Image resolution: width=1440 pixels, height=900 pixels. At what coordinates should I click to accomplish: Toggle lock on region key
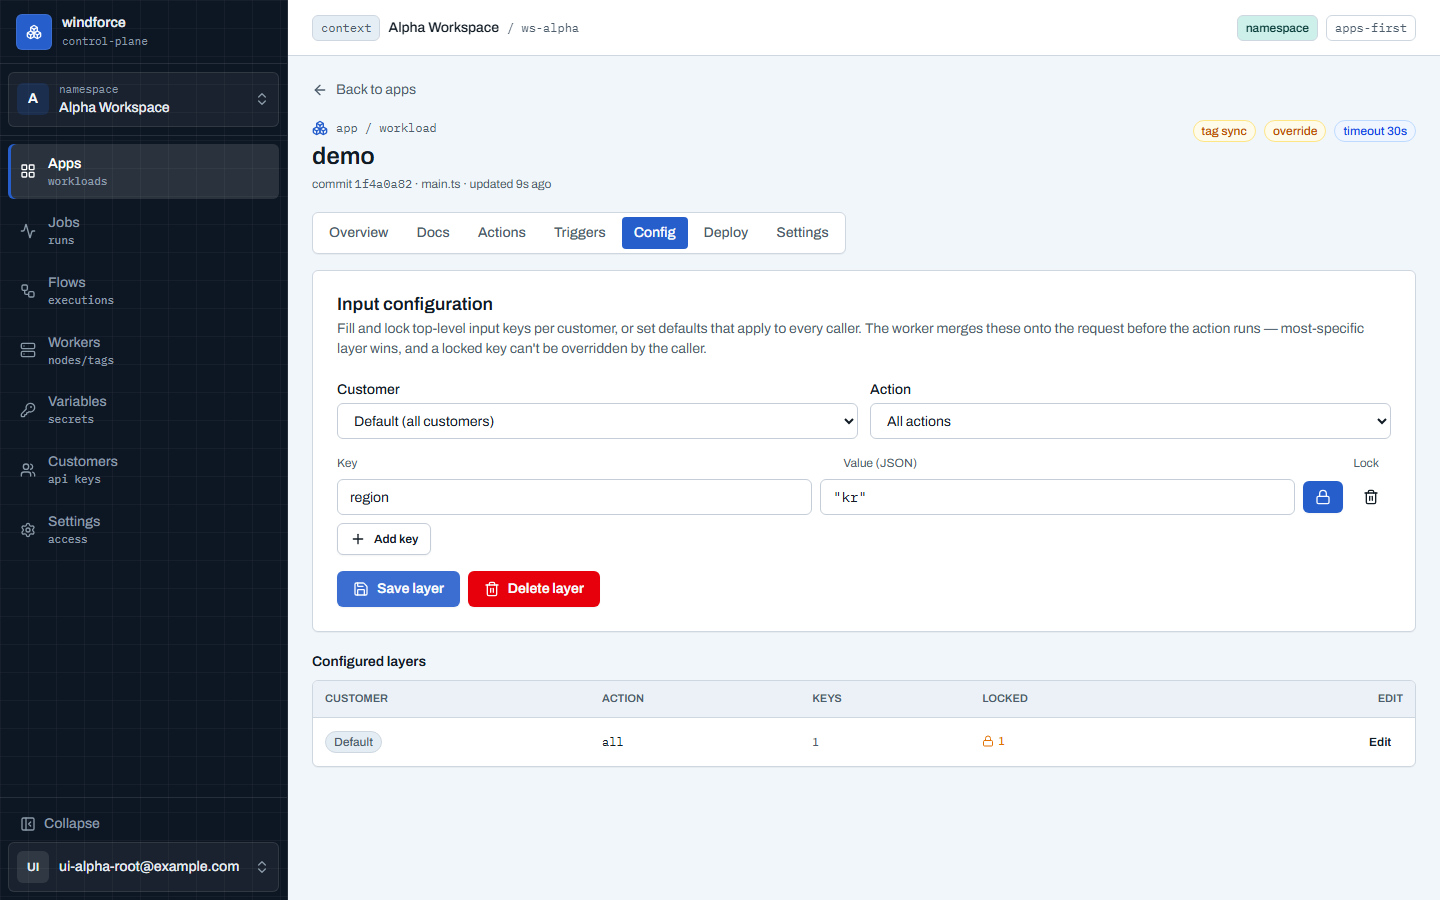(x=1323, y=497)
